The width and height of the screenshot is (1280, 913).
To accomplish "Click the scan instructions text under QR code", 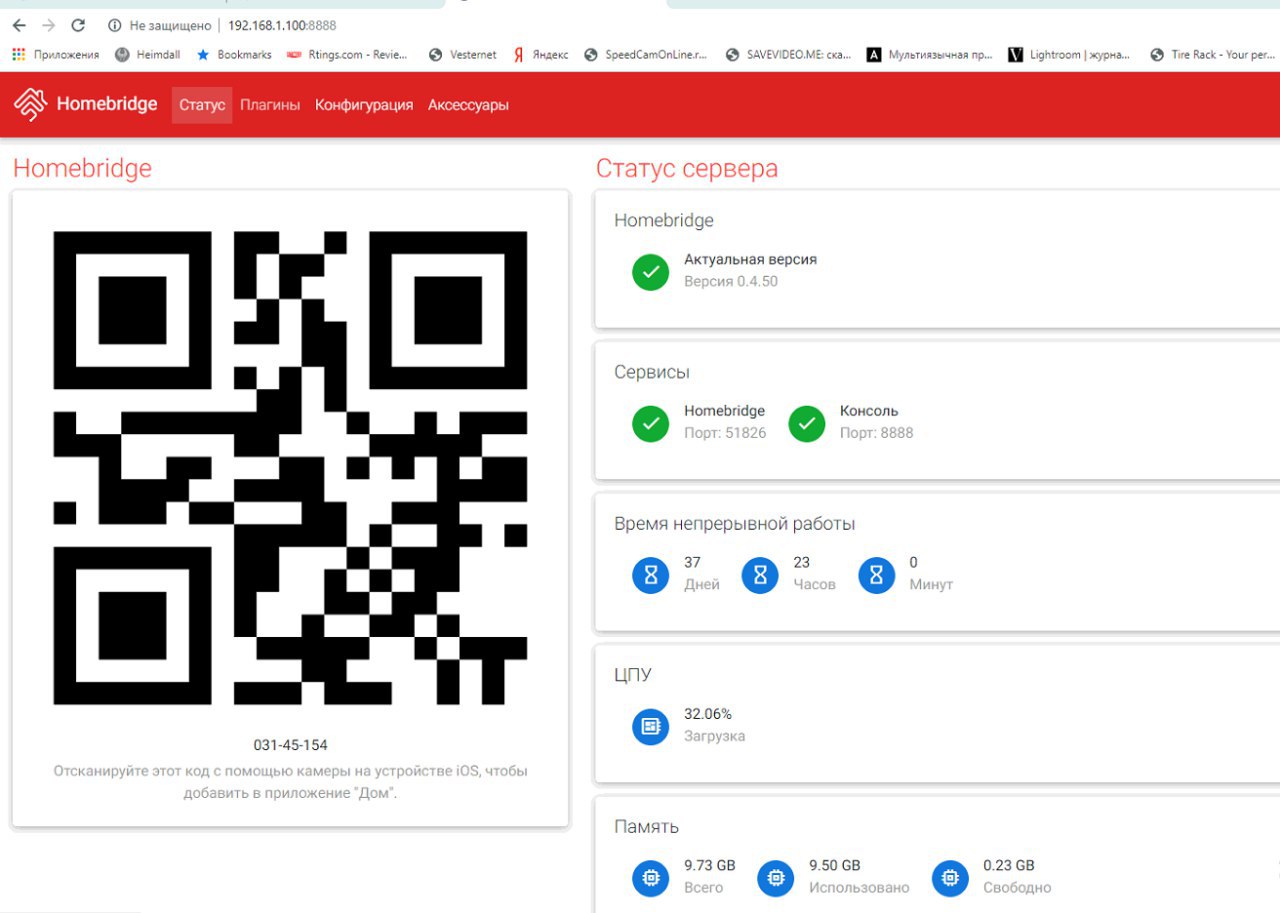I will (290, 782).
